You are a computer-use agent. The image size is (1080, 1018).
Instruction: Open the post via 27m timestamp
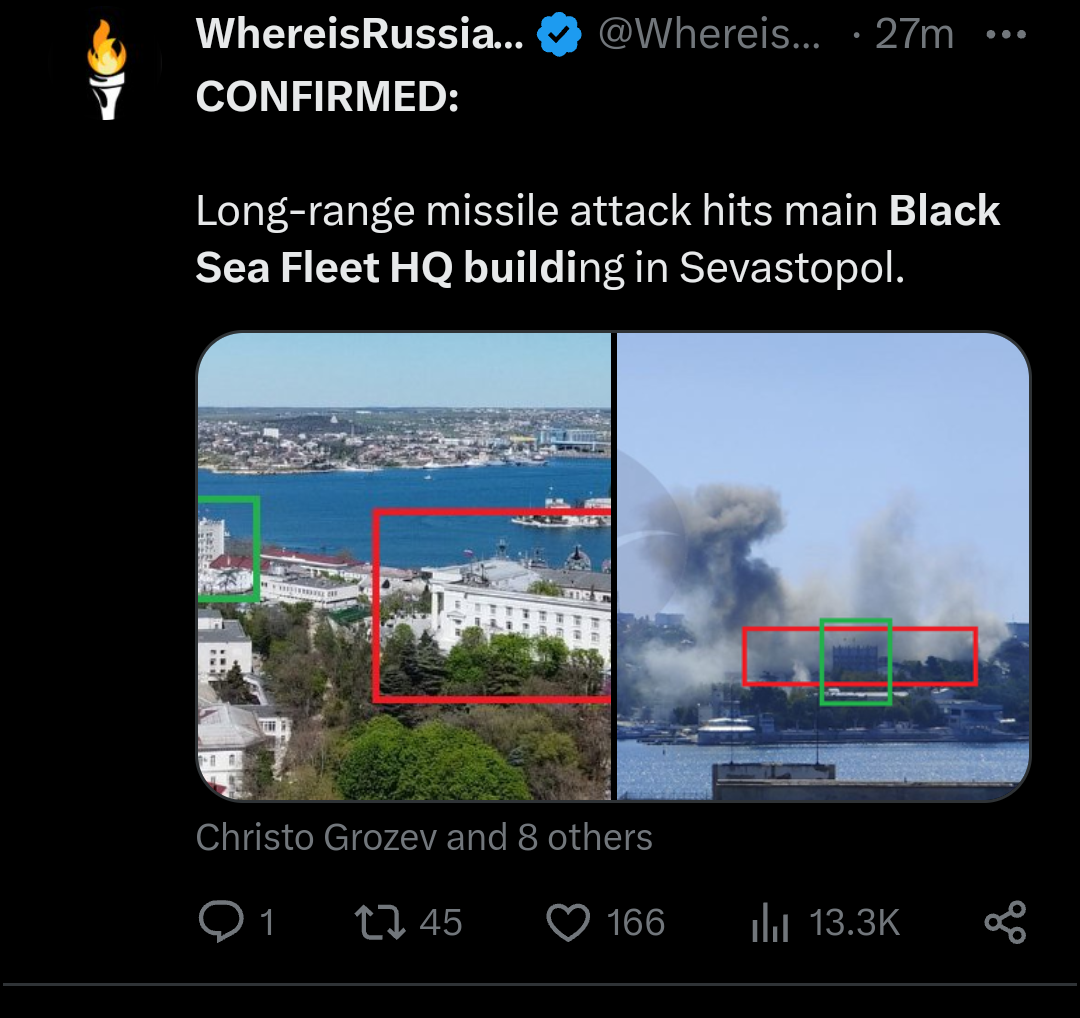coord(913,36)
